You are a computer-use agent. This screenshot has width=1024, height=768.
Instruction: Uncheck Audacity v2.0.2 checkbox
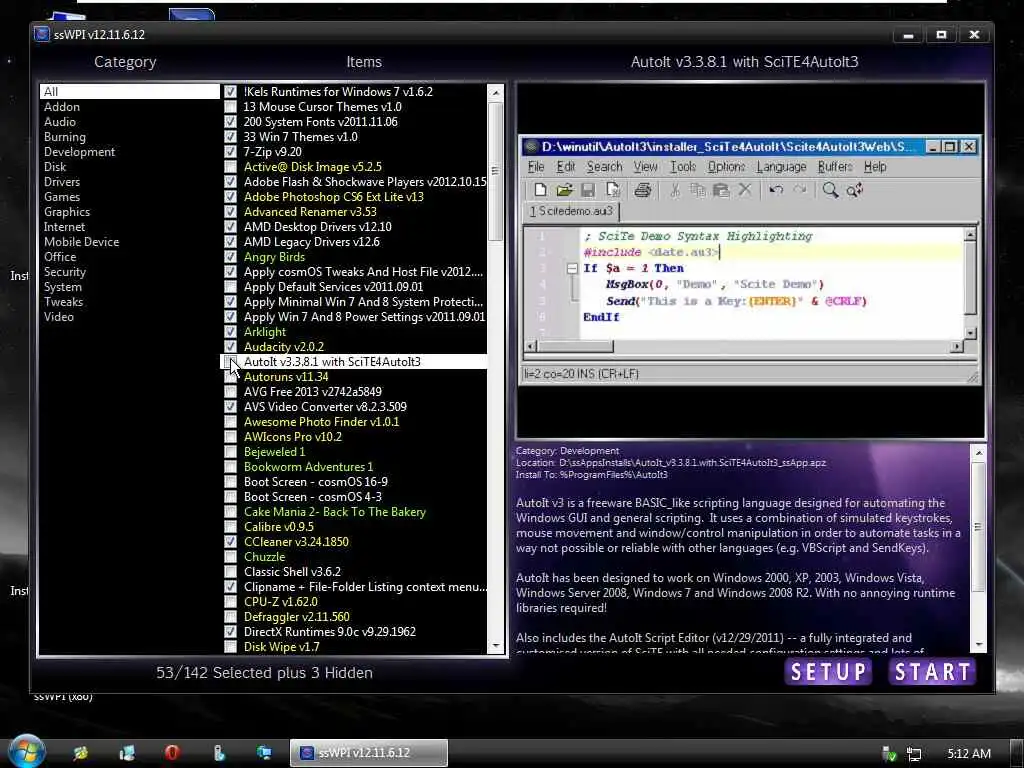point(231,347)
